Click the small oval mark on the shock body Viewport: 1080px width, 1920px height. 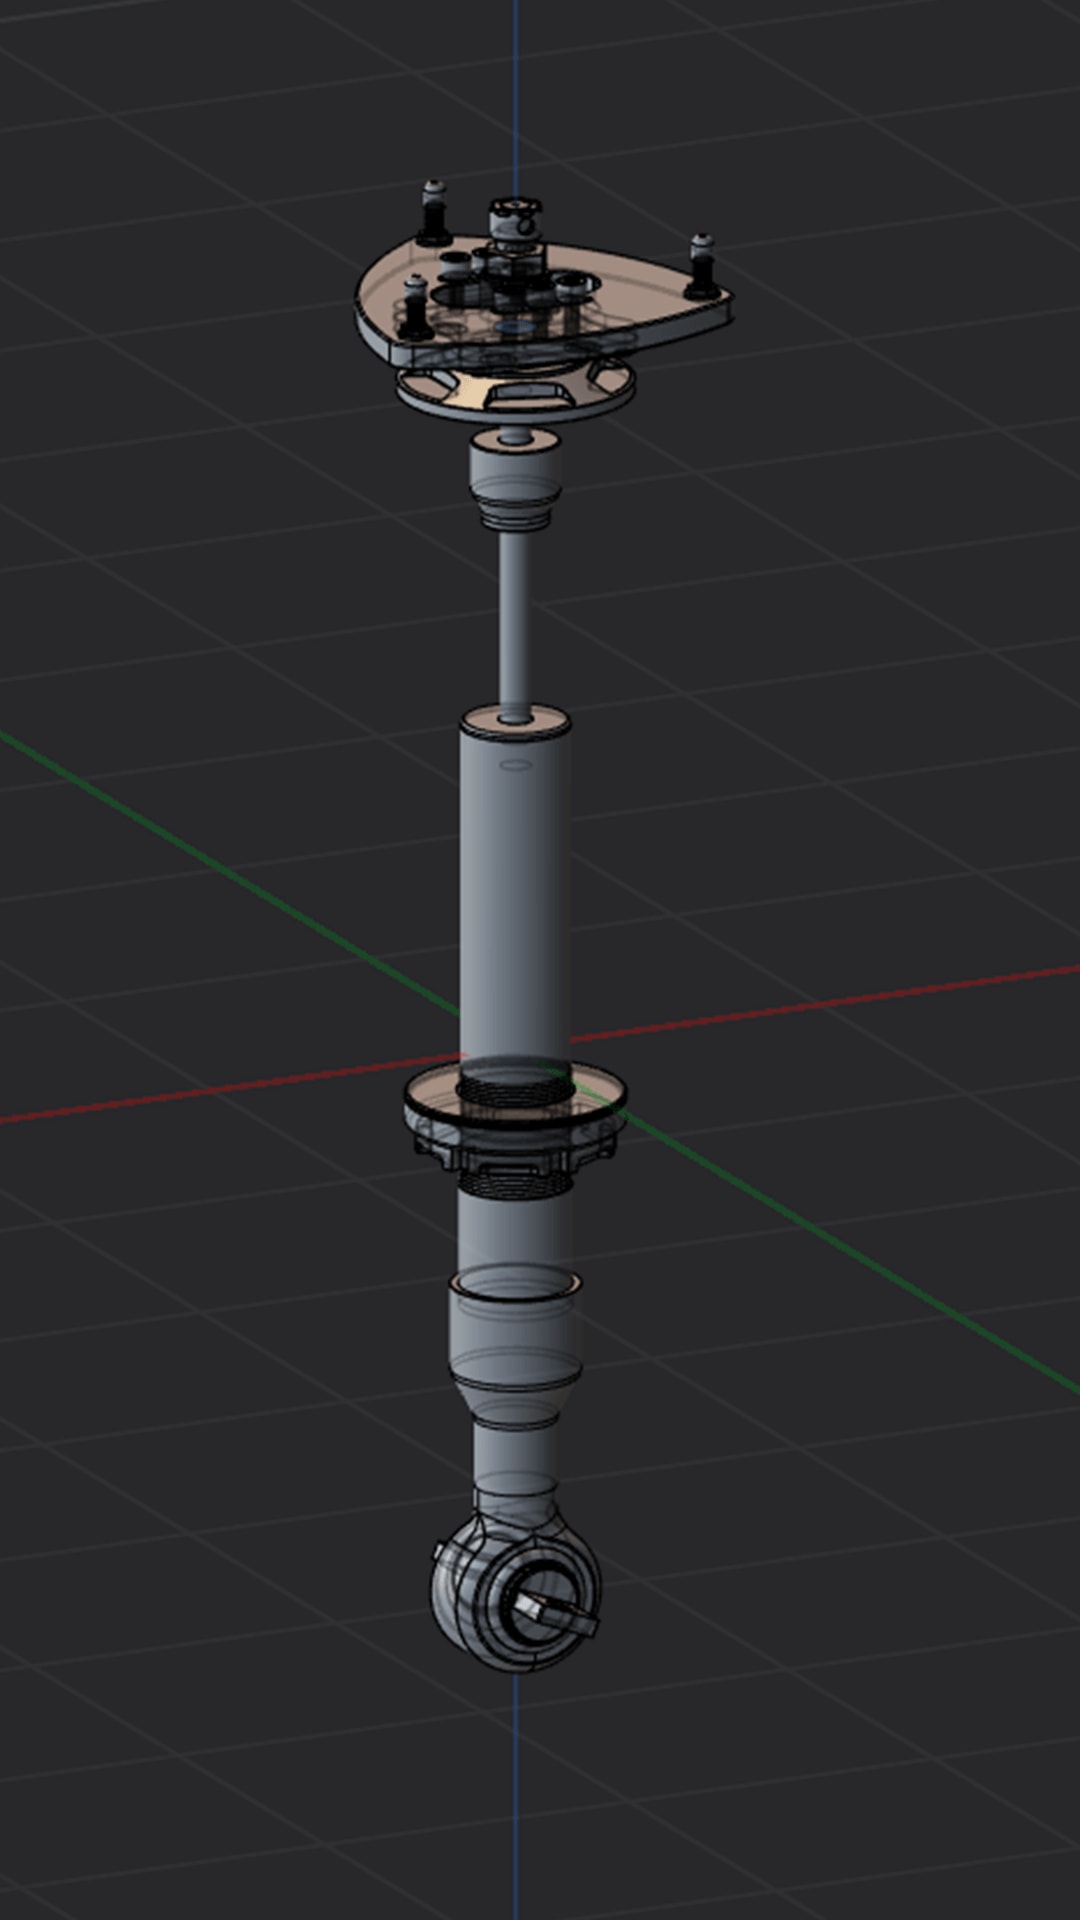point(516,765)
